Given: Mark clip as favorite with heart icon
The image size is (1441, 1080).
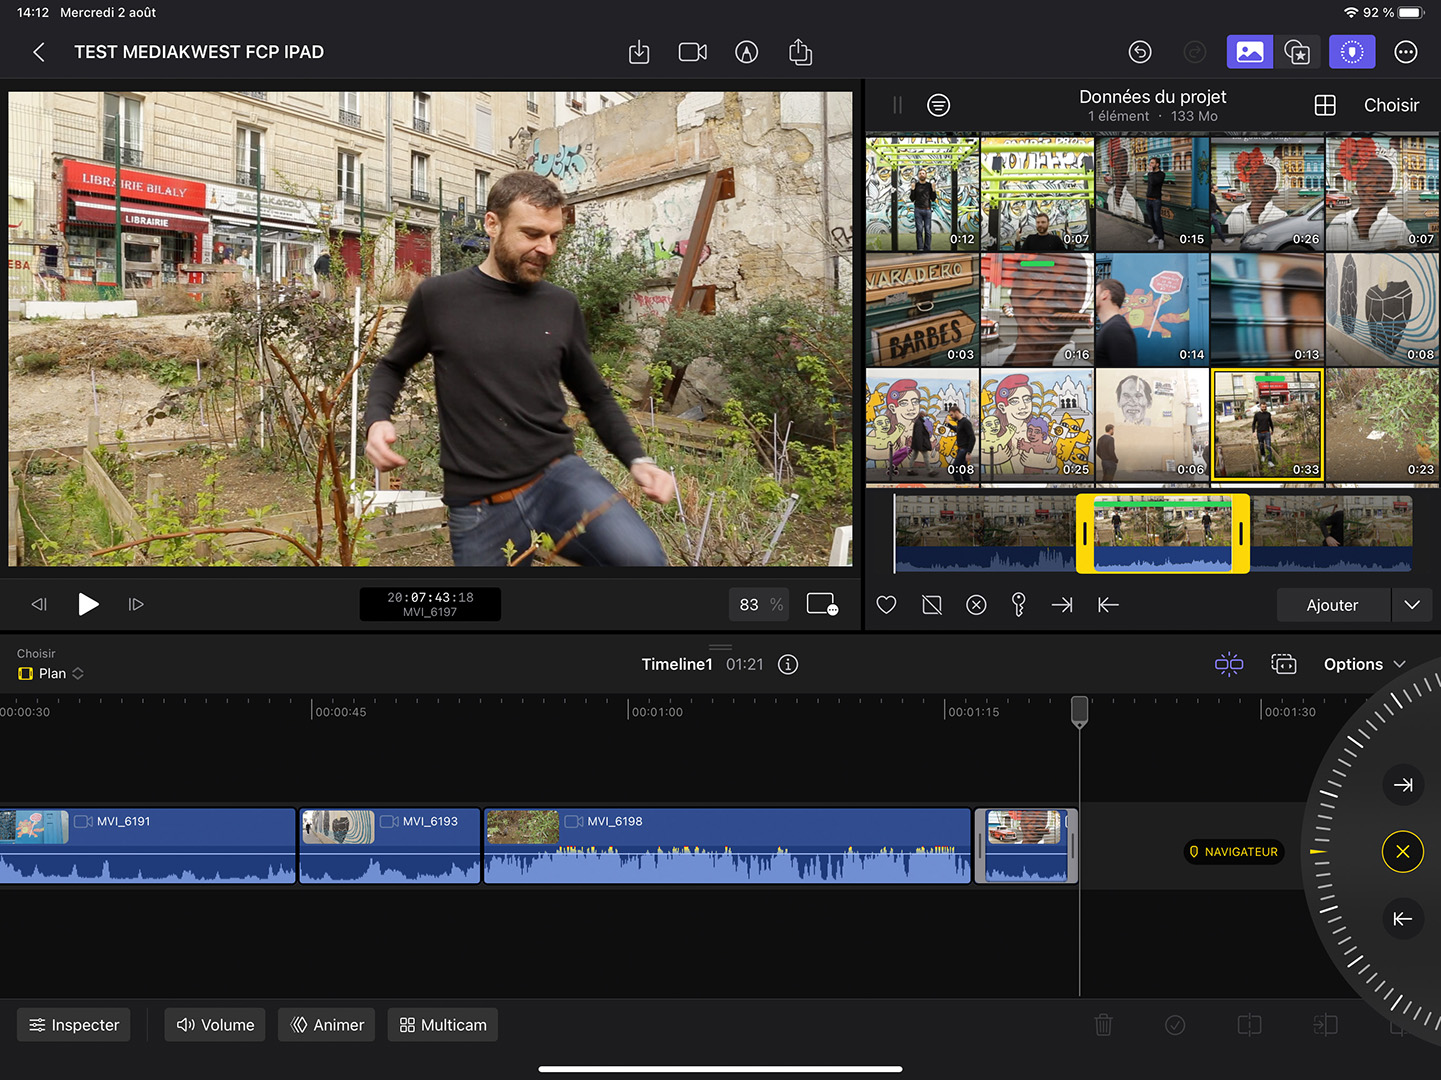Looking at the screenshot, I should coord(886,605).
